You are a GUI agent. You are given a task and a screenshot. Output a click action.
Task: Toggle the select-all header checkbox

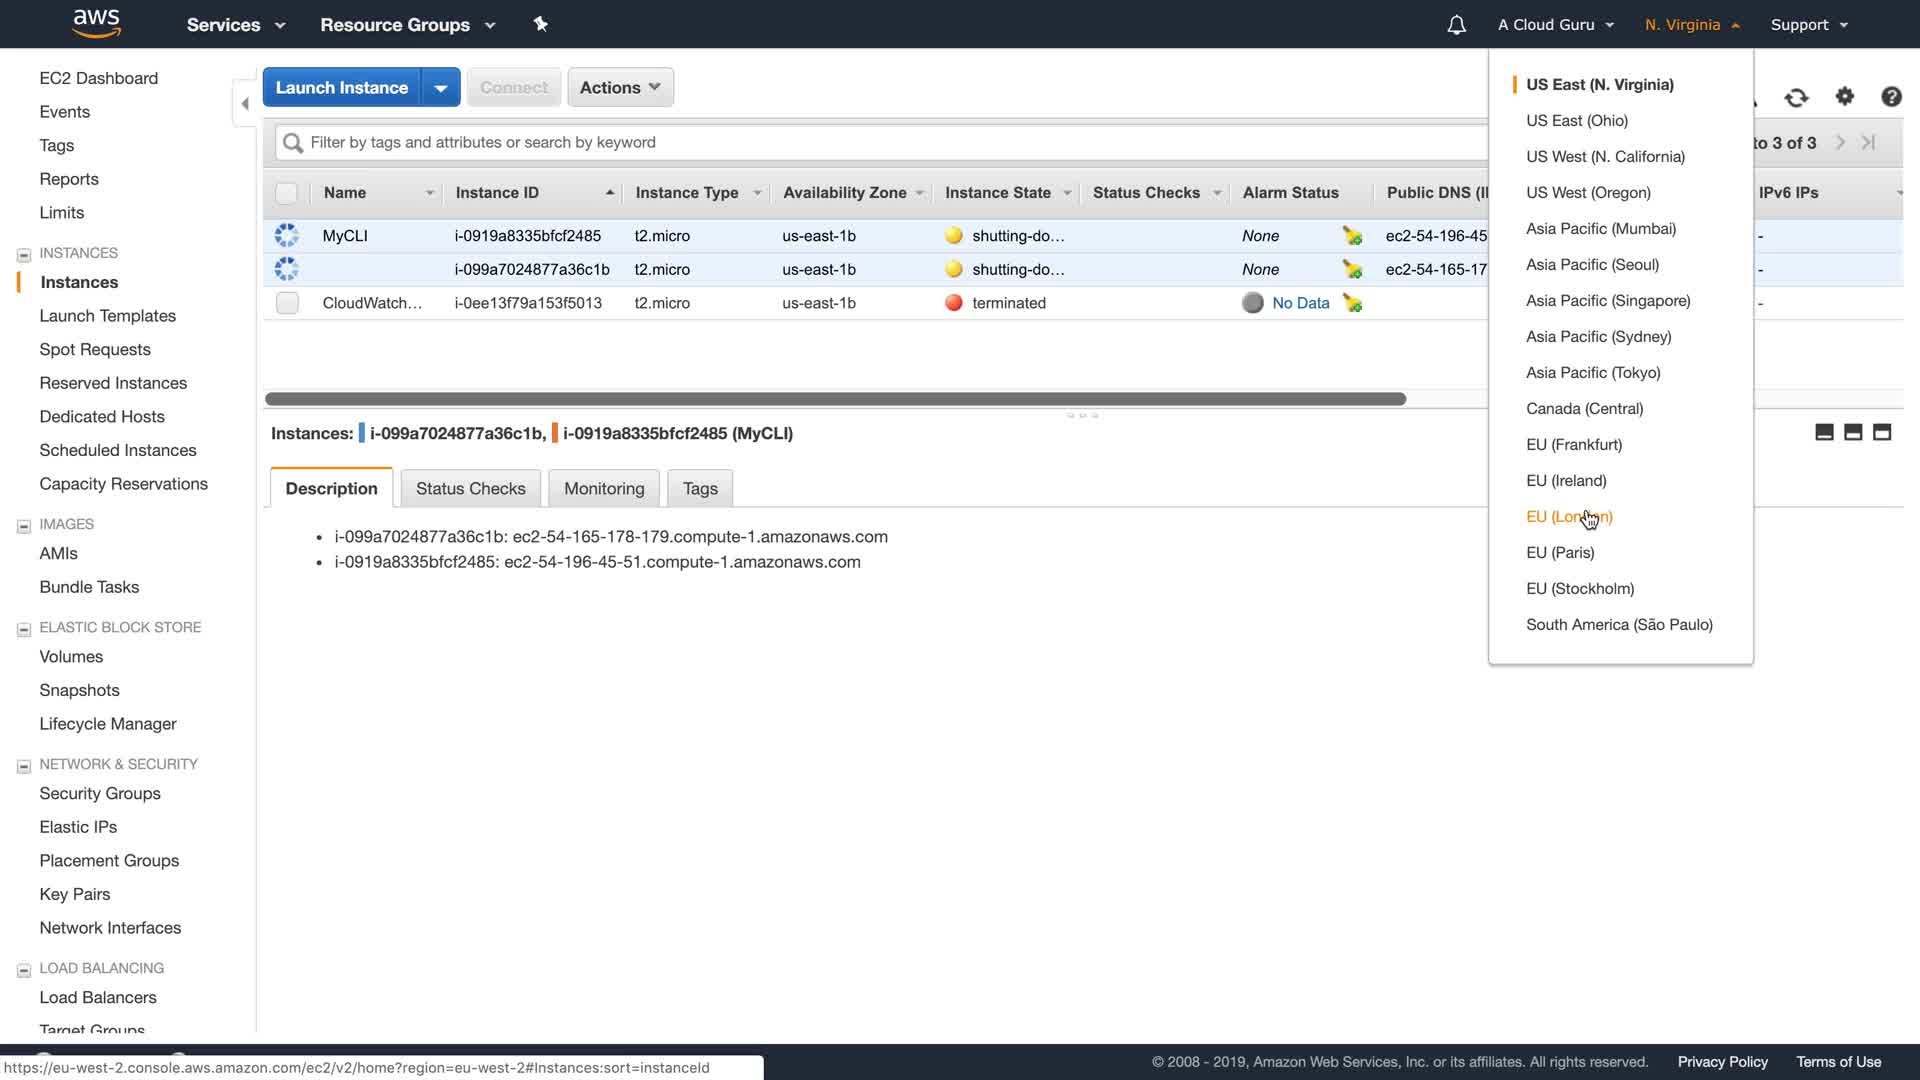(286, 193)
